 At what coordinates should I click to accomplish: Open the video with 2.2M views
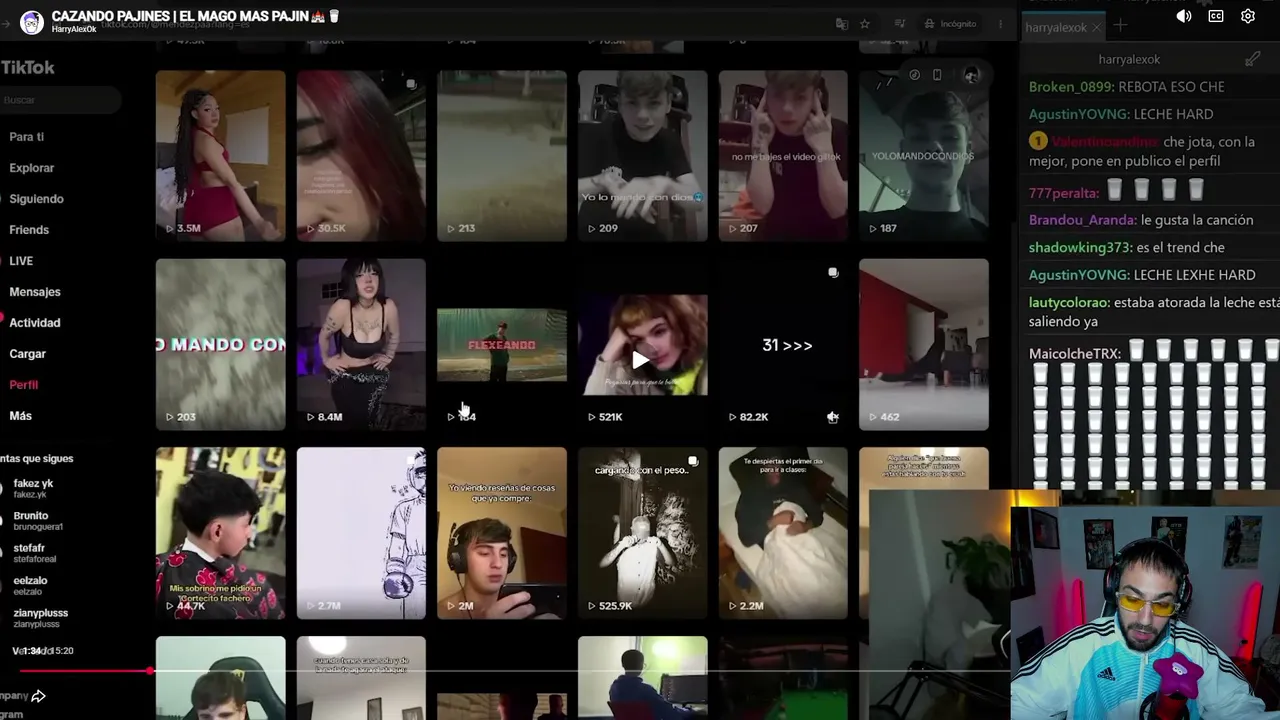pos(783,533)
